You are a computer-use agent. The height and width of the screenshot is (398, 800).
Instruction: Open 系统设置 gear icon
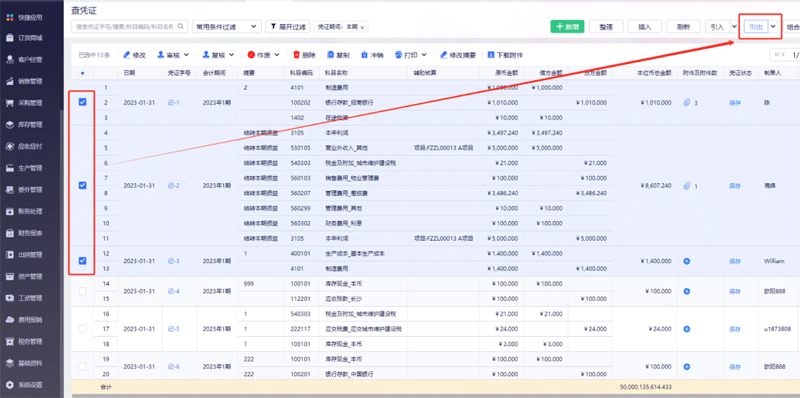point(10,385)
